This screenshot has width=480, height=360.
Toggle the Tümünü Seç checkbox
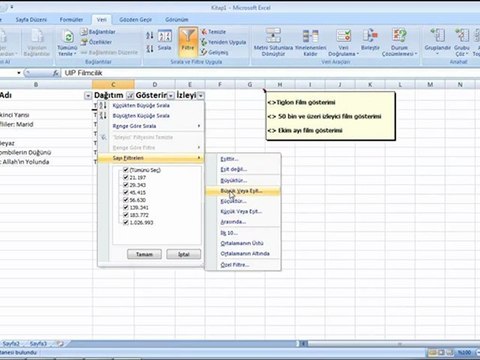click(x=126, y=170)
